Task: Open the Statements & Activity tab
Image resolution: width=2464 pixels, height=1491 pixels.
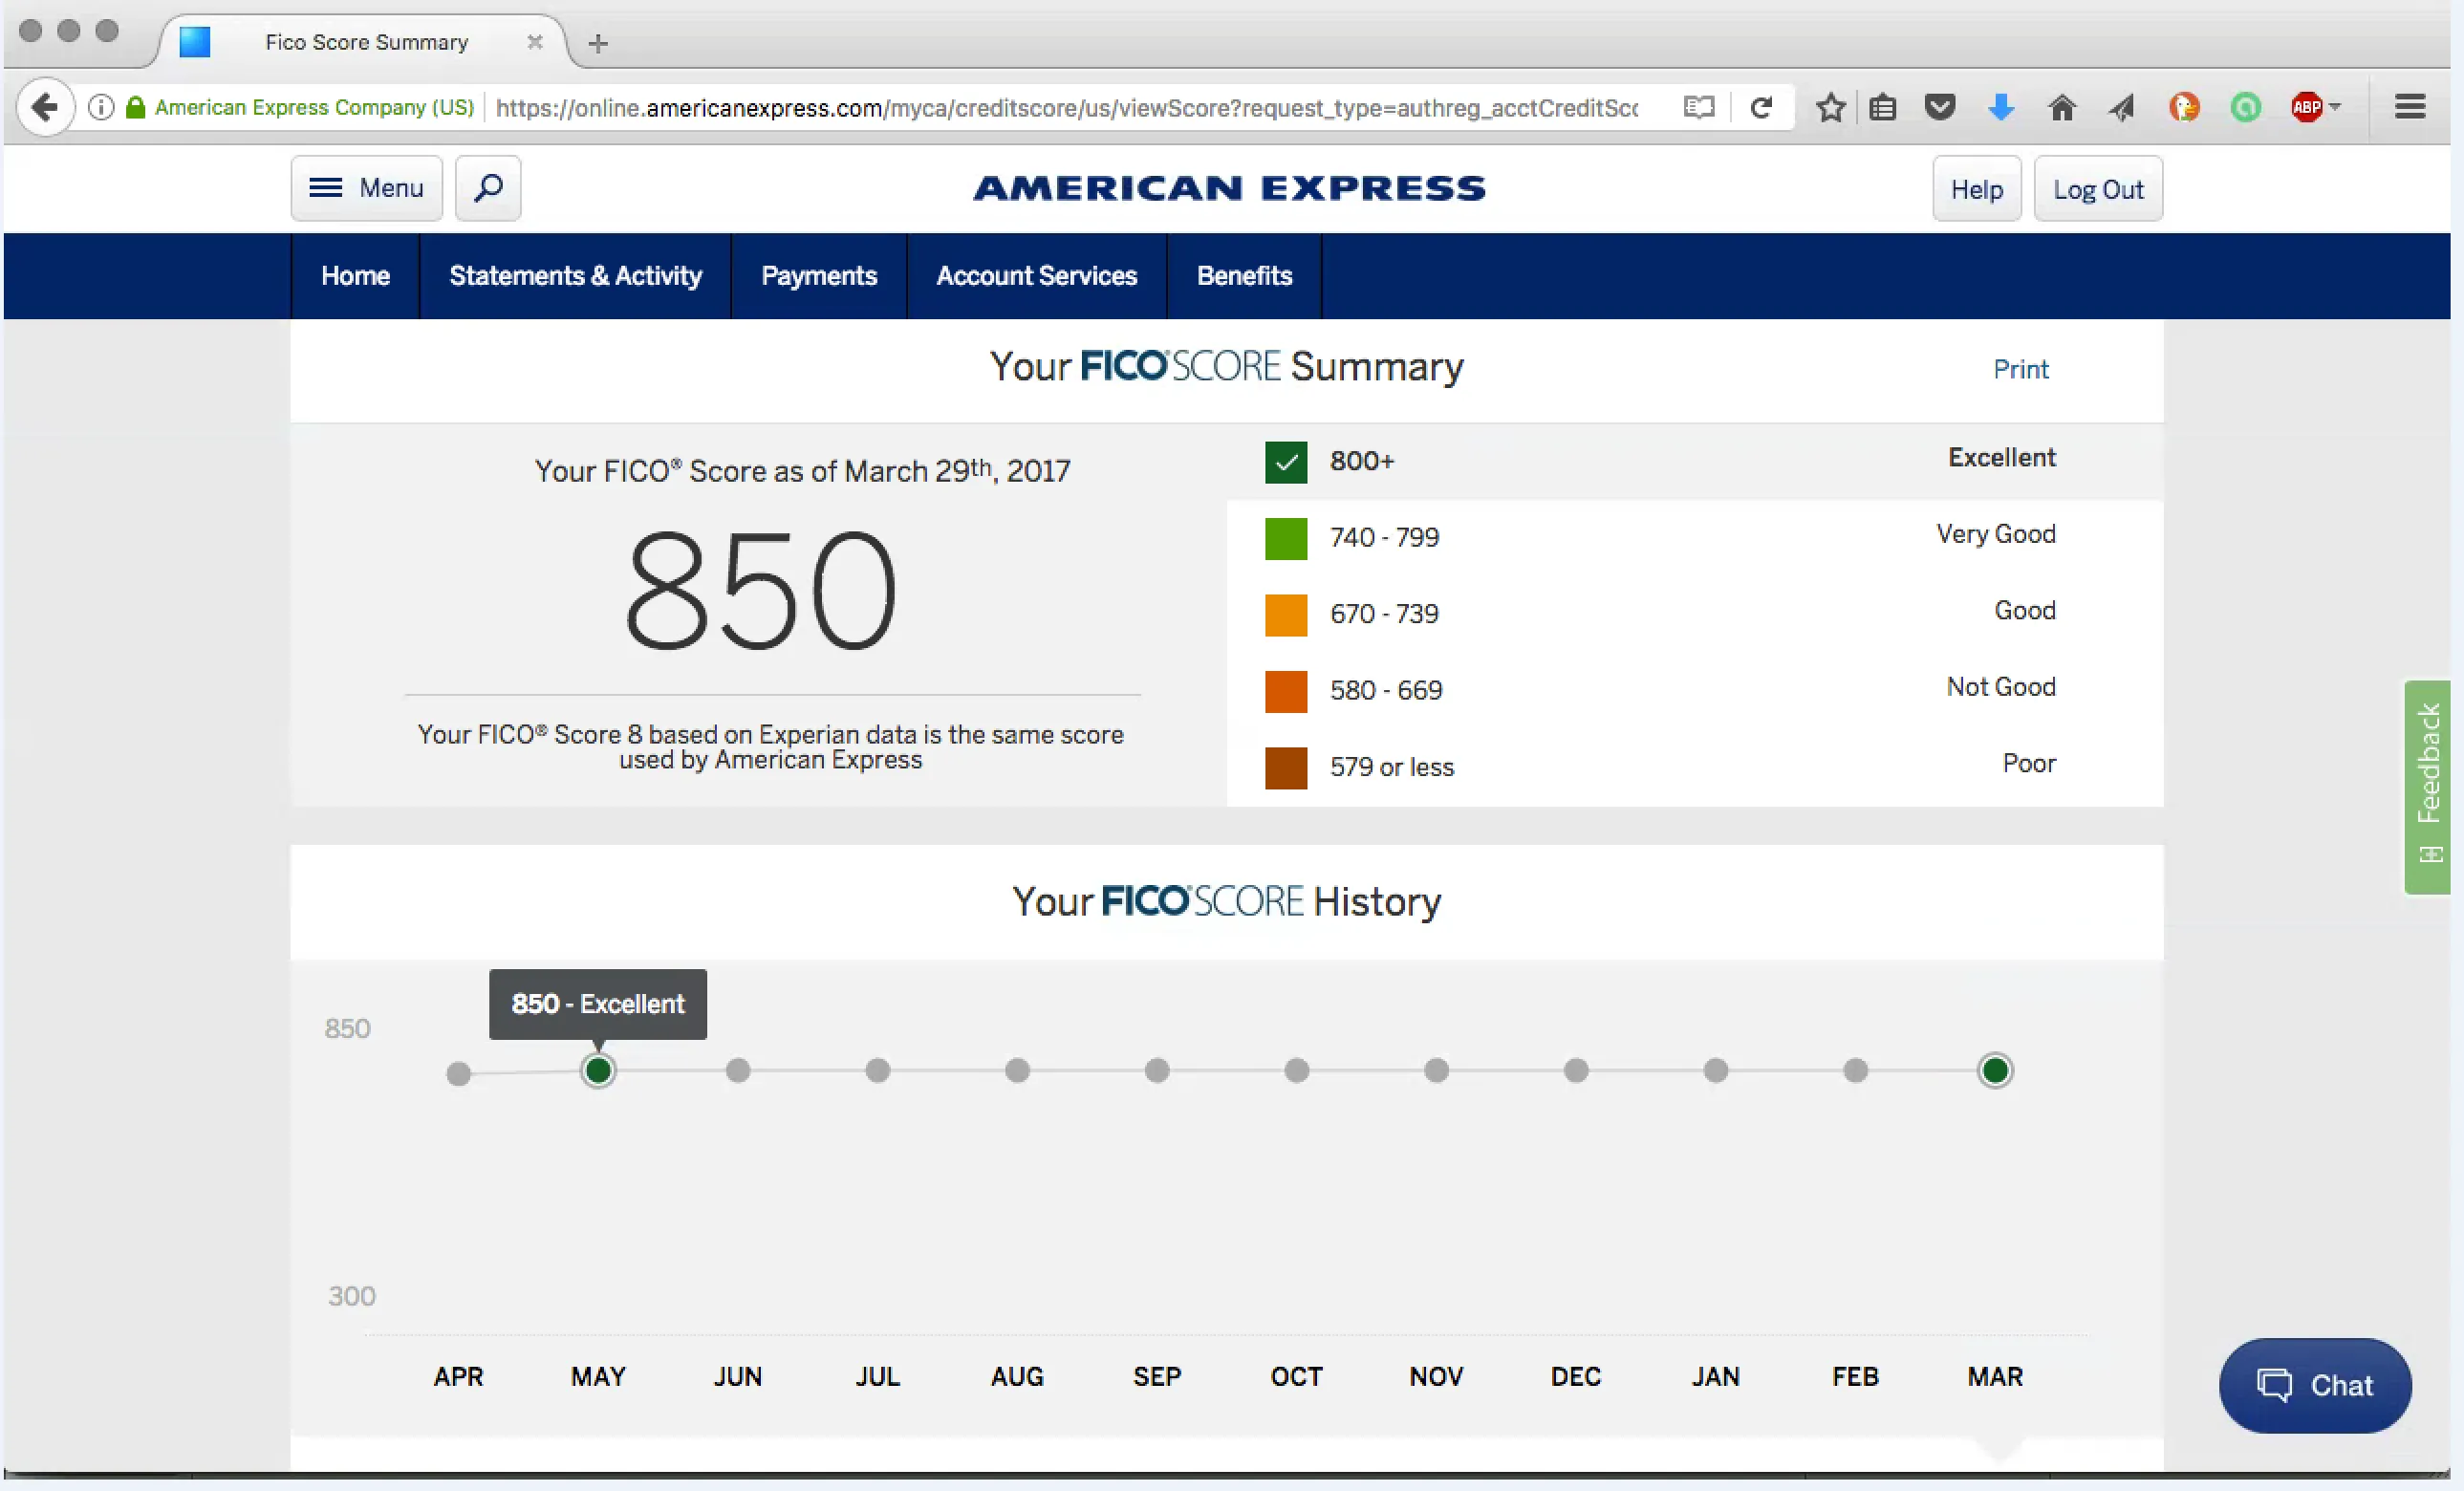Action: point(575,276)
